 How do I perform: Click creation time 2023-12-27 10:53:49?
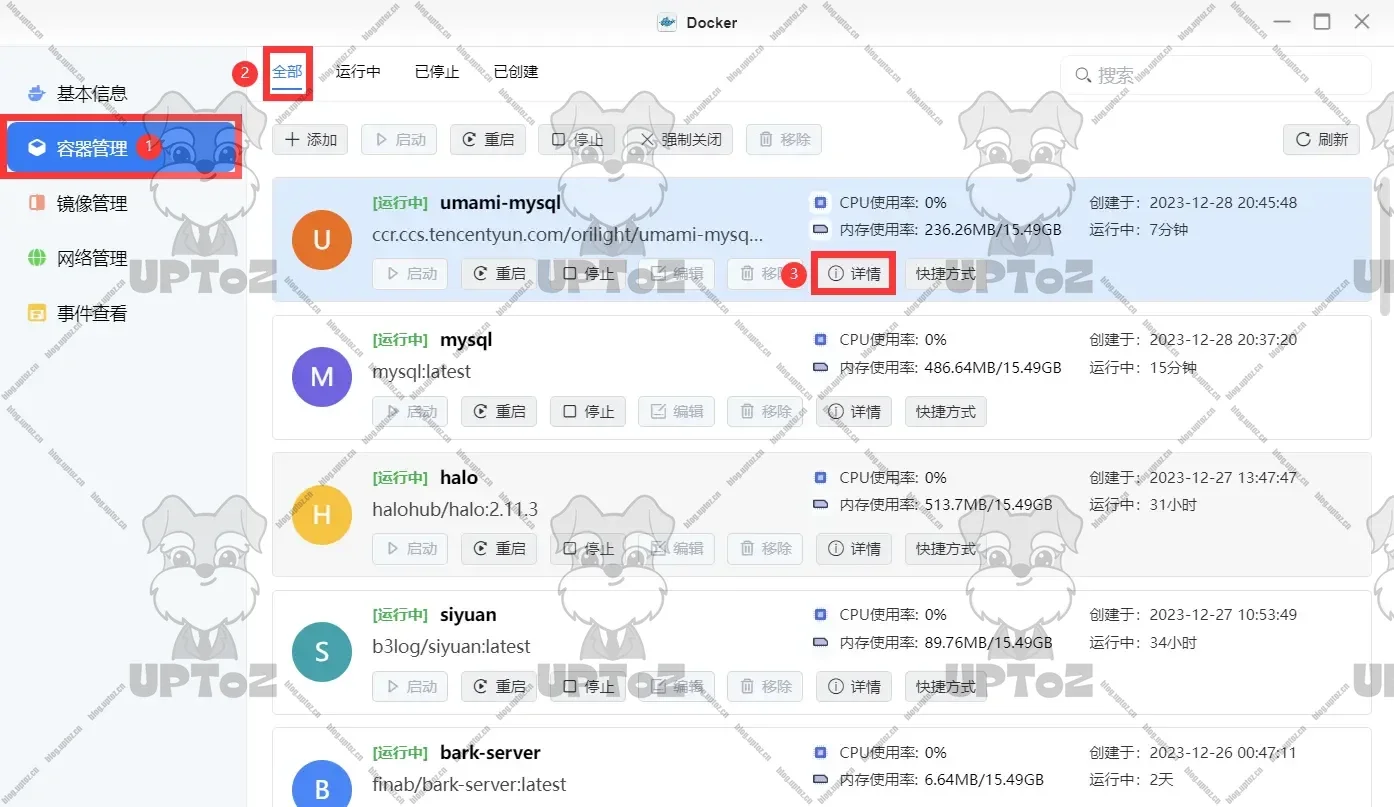click(x=1223, y=615)
